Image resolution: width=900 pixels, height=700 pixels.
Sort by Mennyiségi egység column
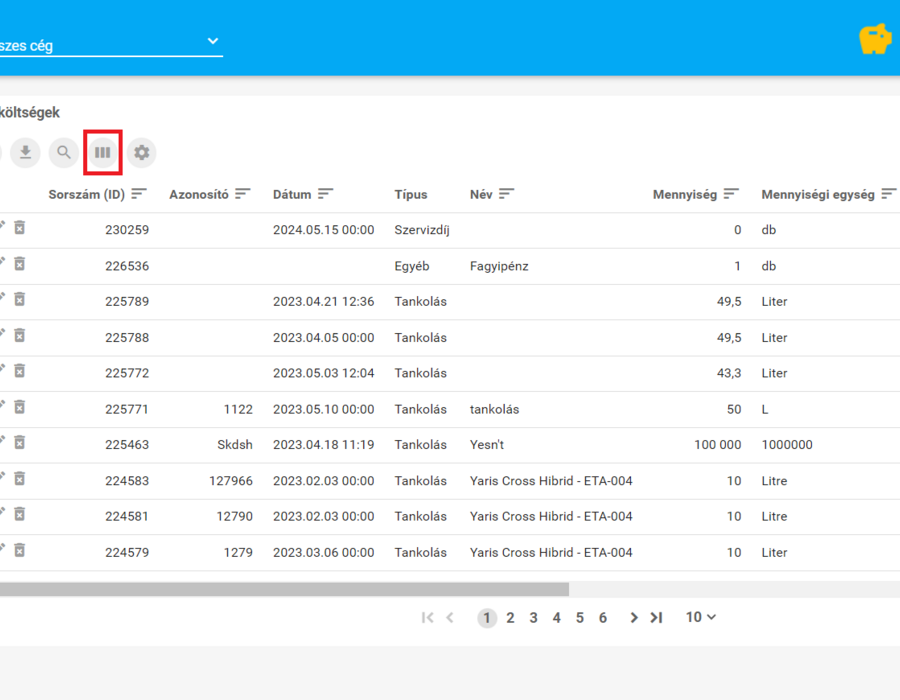click(x=889, y=194)
